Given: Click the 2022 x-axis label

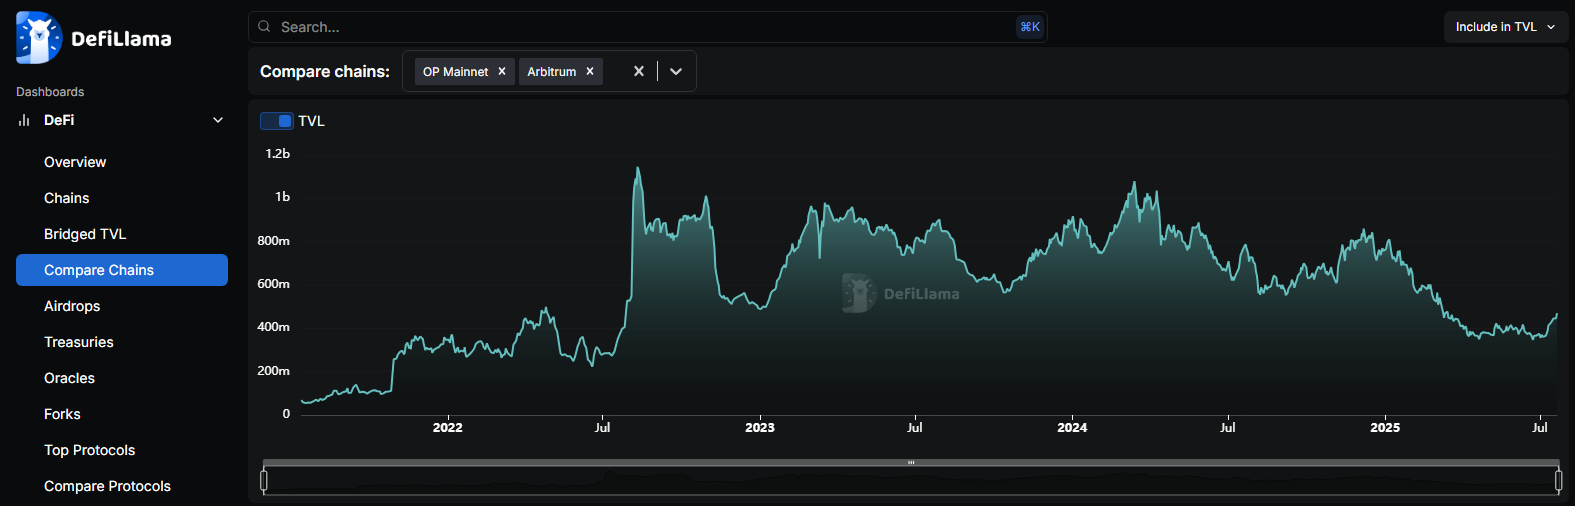Looking at the screenshot, I should pyautogui.click(x=447, y=427).
